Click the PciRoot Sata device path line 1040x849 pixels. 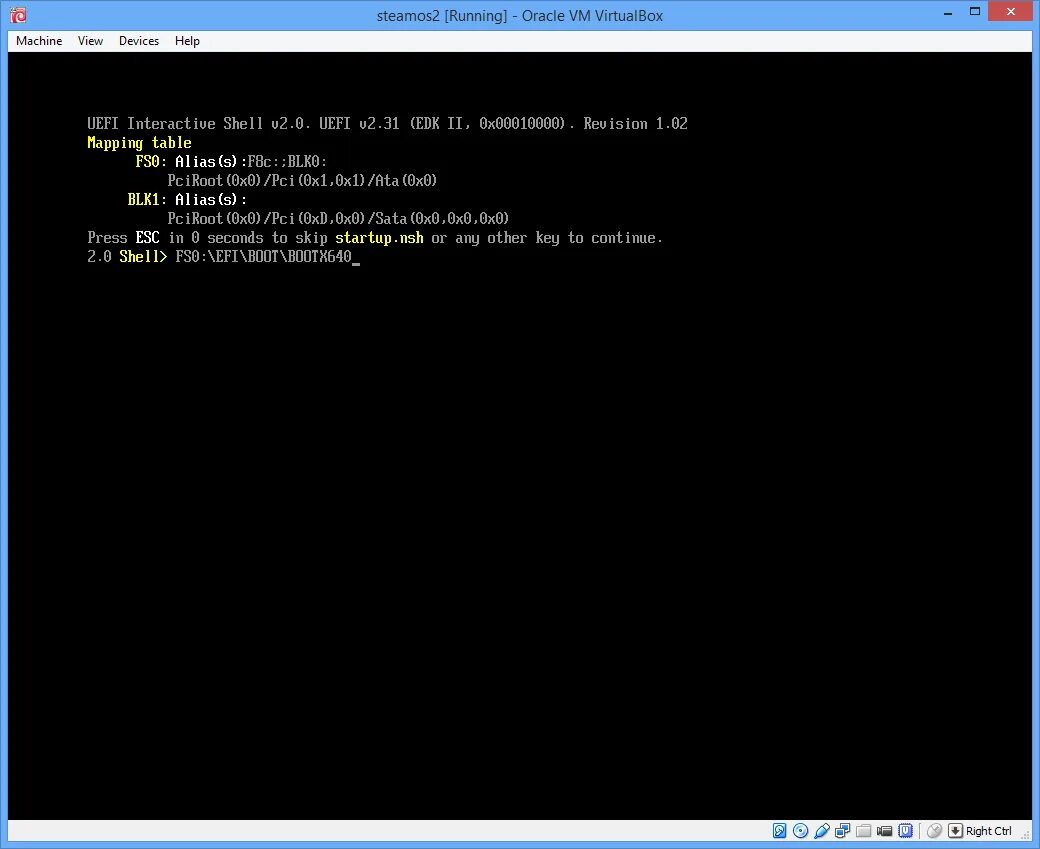[x=338, y=219]
